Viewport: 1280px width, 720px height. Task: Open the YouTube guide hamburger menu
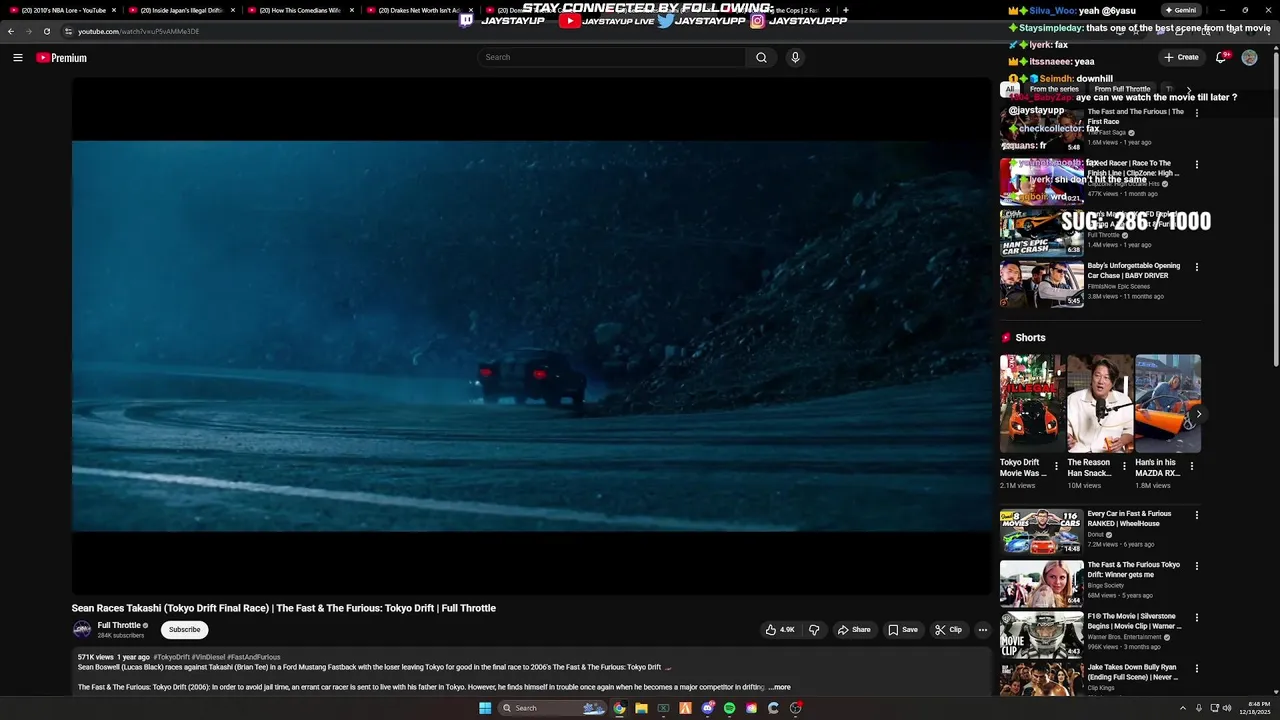click(x=18, y=58)
